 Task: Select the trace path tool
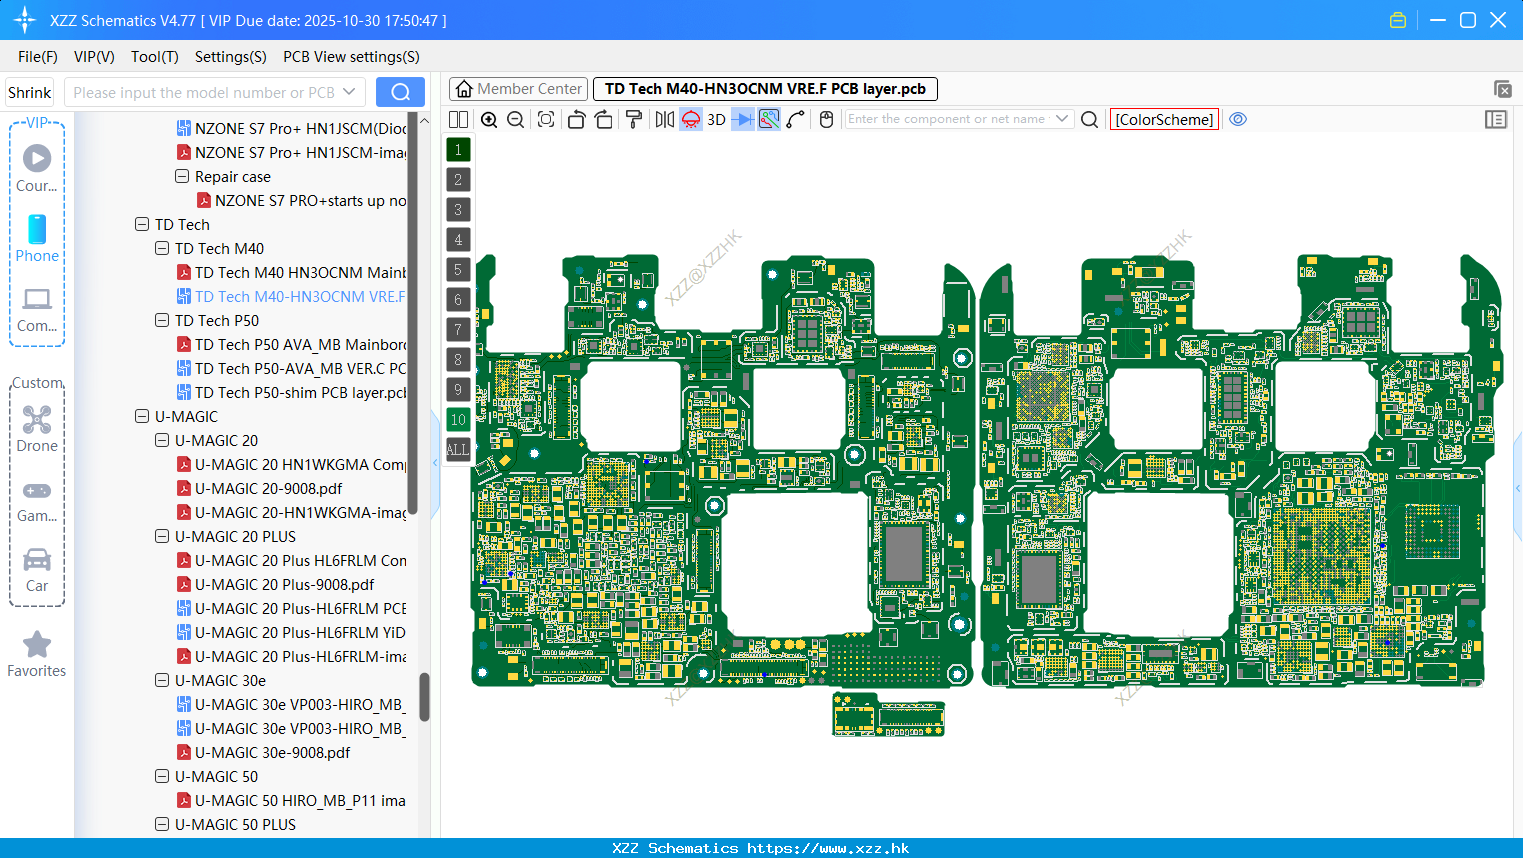[x=795, y=119]
